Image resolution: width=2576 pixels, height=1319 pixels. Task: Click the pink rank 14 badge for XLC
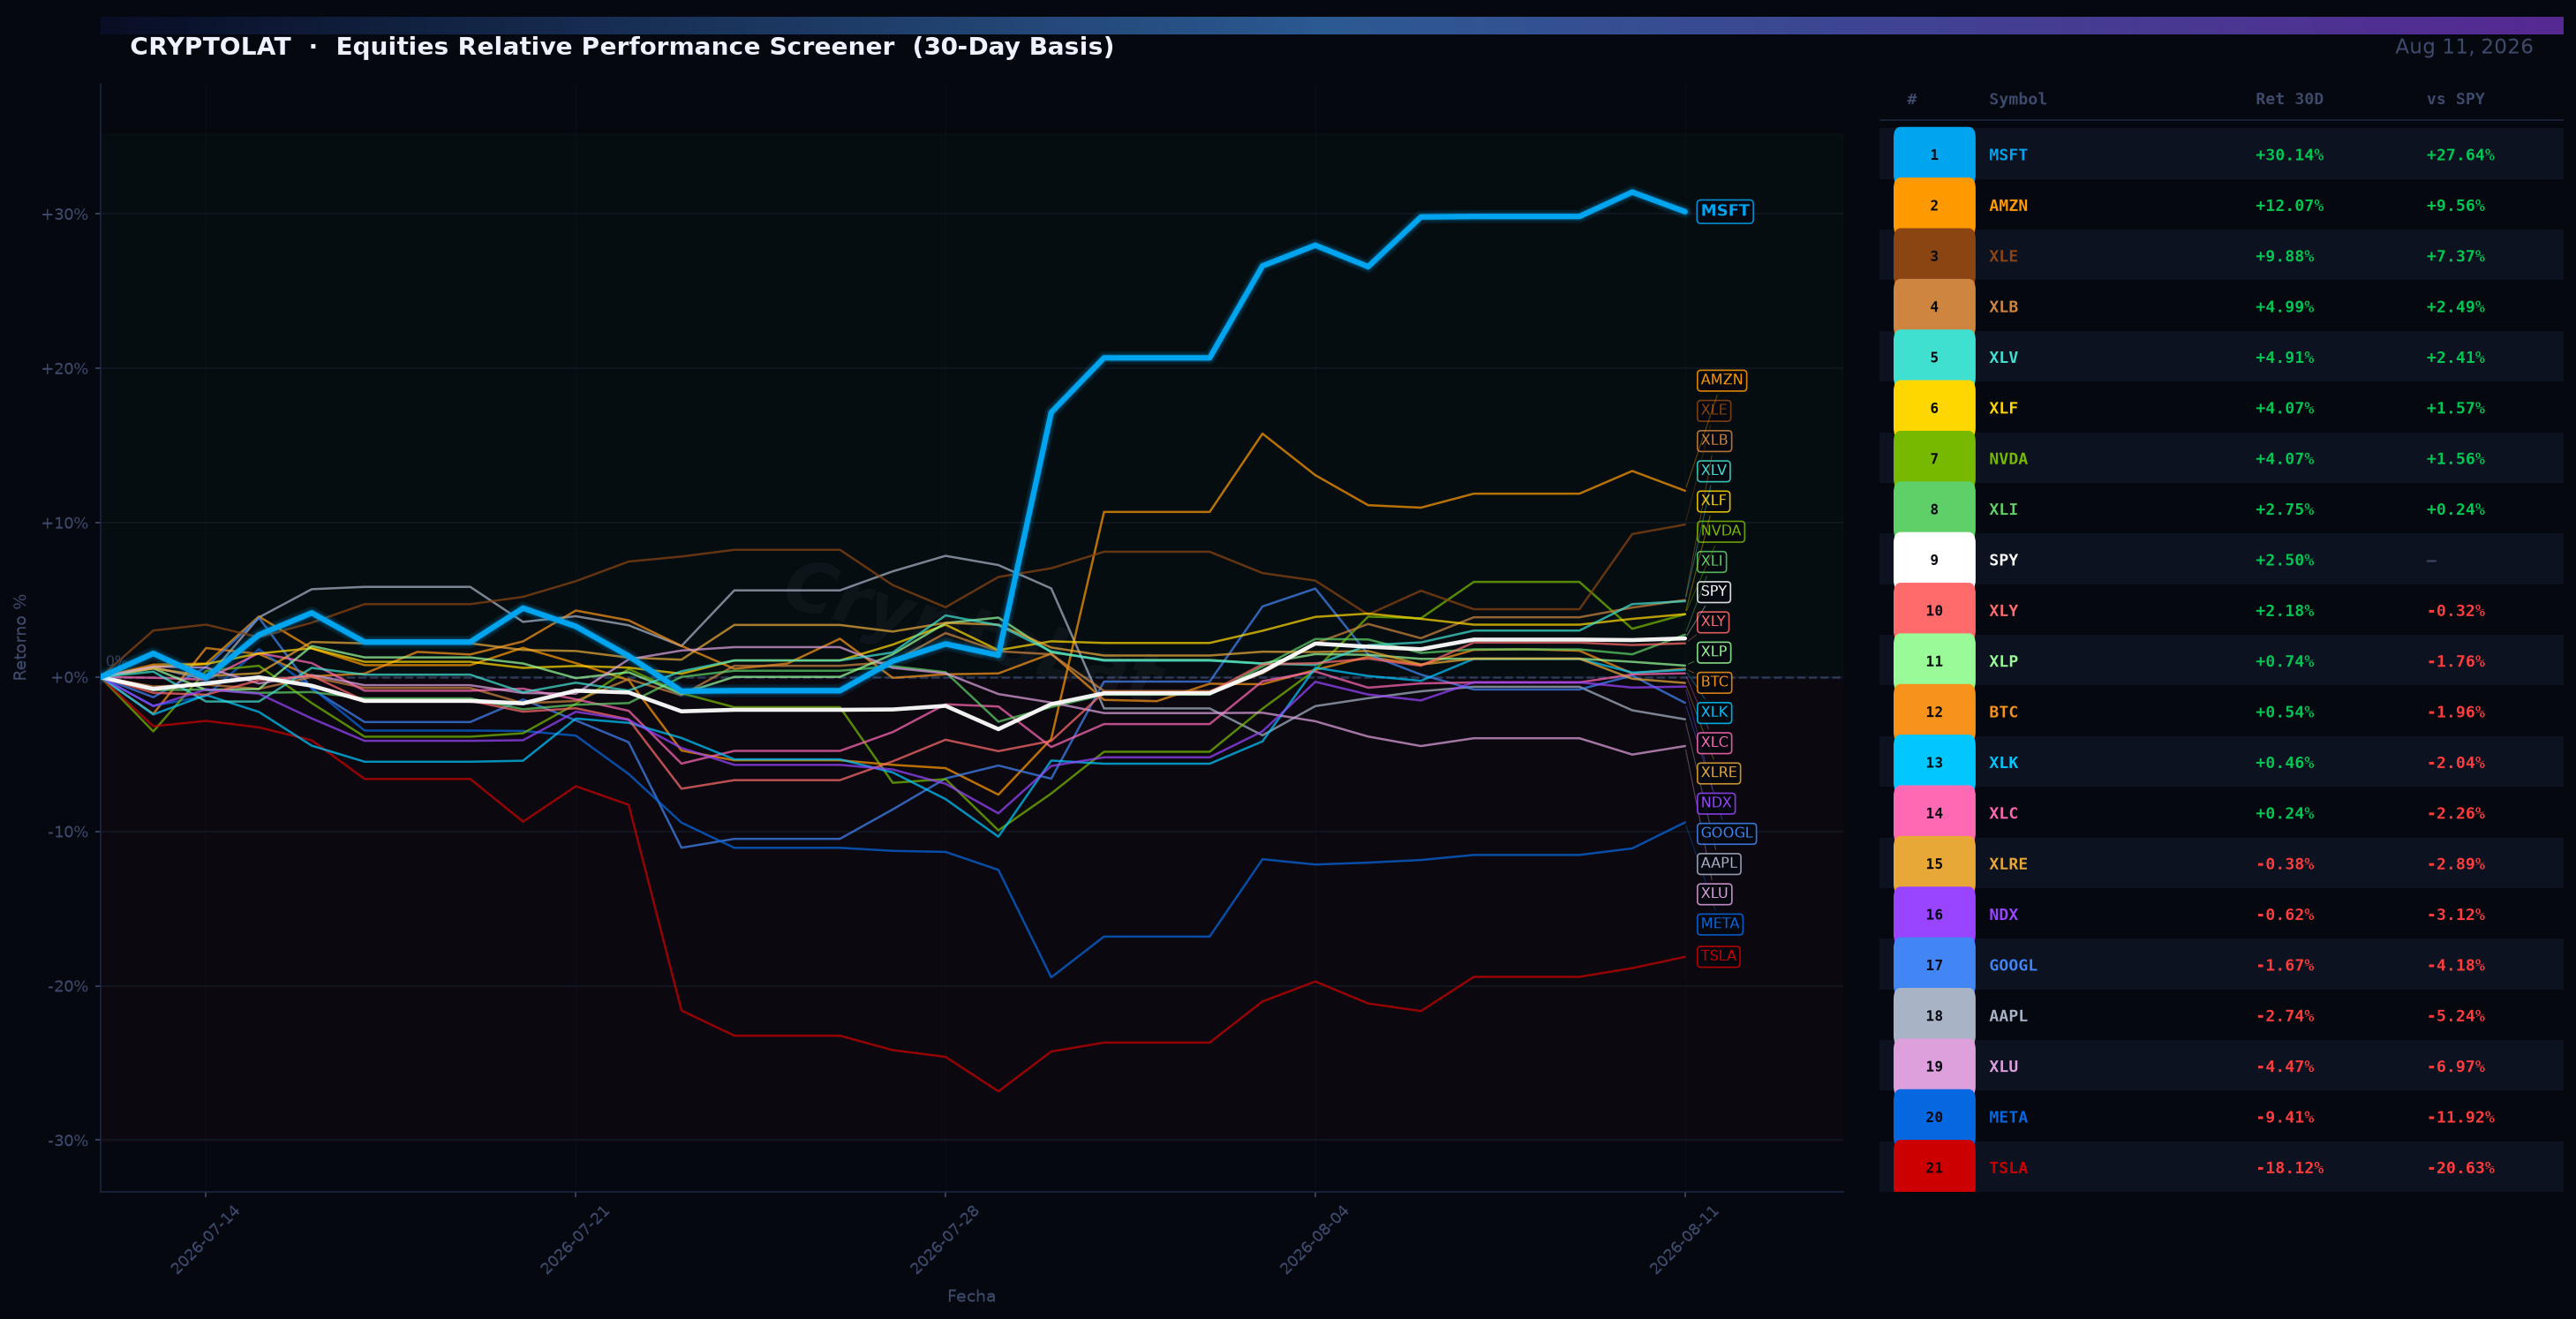[1933, 813]
